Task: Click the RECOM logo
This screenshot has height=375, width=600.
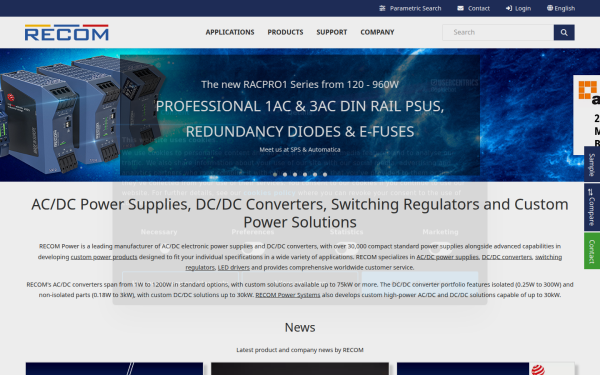Action: [x=67, y=33]
